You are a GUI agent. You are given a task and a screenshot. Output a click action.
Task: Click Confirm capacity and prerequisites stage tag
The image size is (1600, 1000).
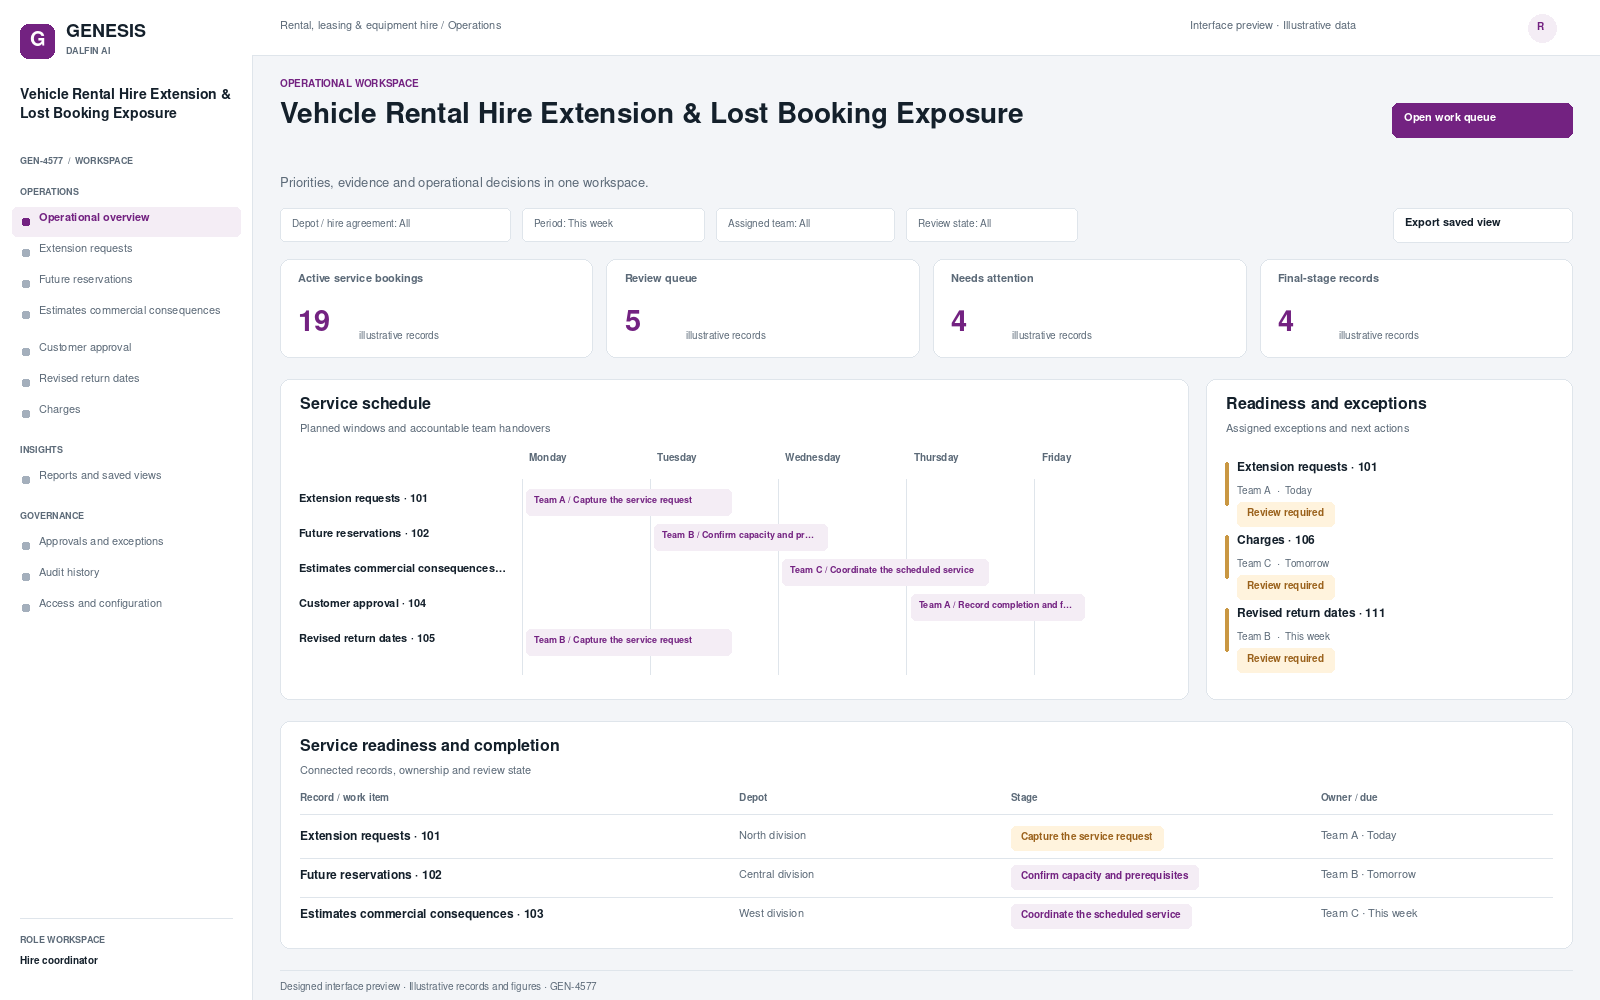(1104, 877)
